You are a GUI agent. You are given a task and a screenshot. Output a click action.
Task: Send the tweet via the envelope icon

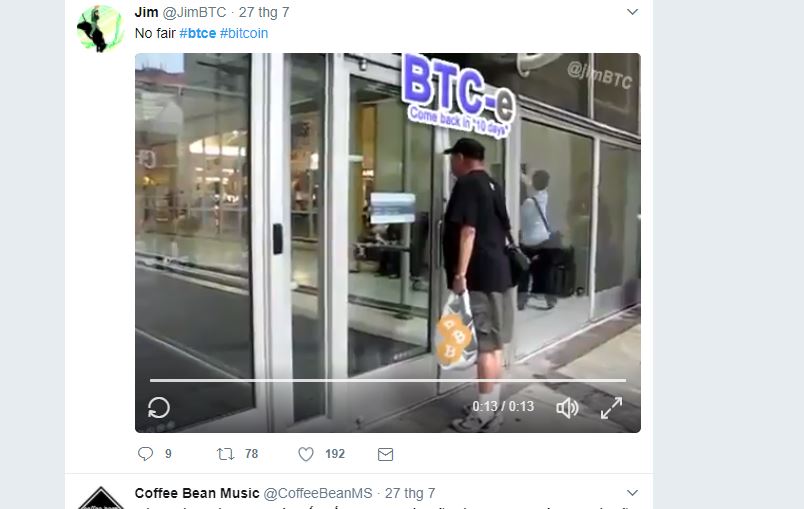pyautogui.click(x=386, y=454)
